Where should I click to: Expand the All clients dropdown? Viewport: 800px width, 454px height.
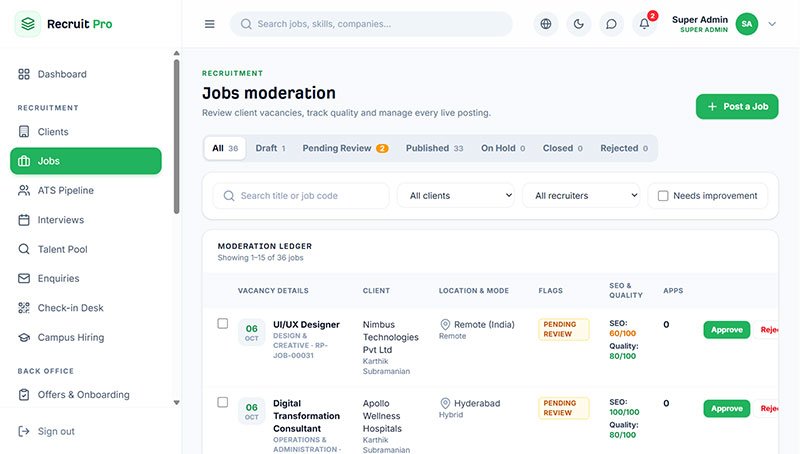click(x=460, y=195)
